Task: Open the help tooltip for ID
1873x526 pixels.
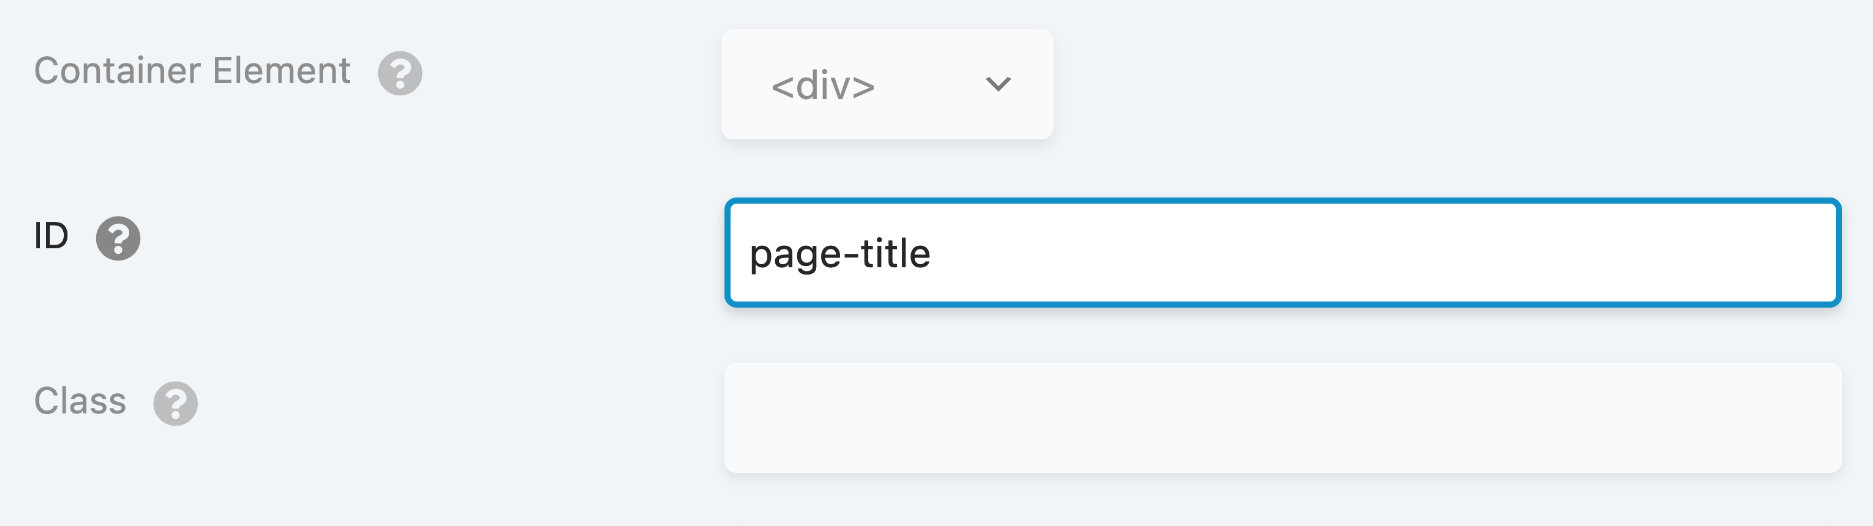Action: click(118, 239)
